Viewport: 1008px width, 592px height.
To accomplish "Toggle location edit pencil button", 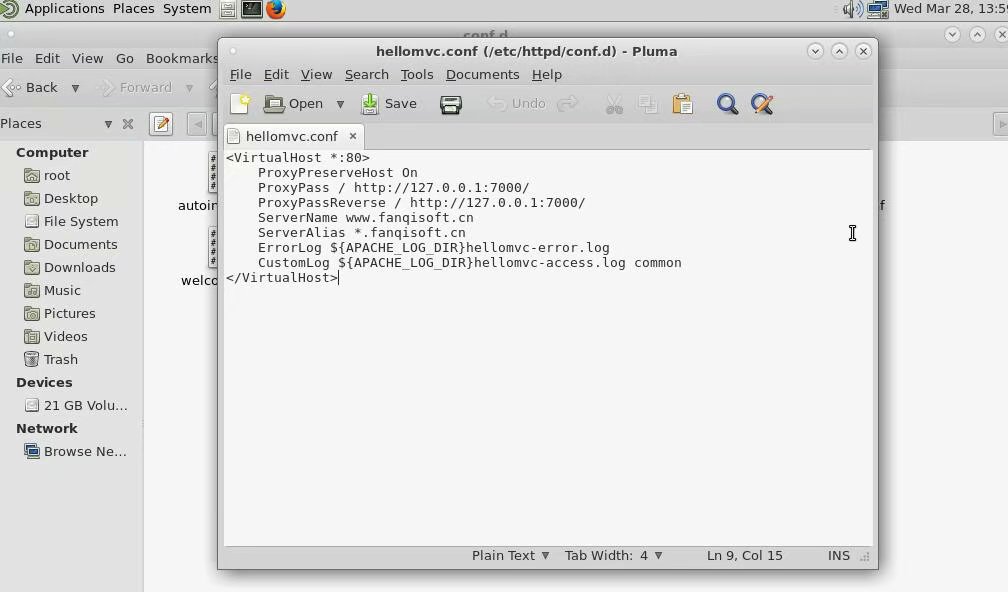I will (x=161, y=123).
